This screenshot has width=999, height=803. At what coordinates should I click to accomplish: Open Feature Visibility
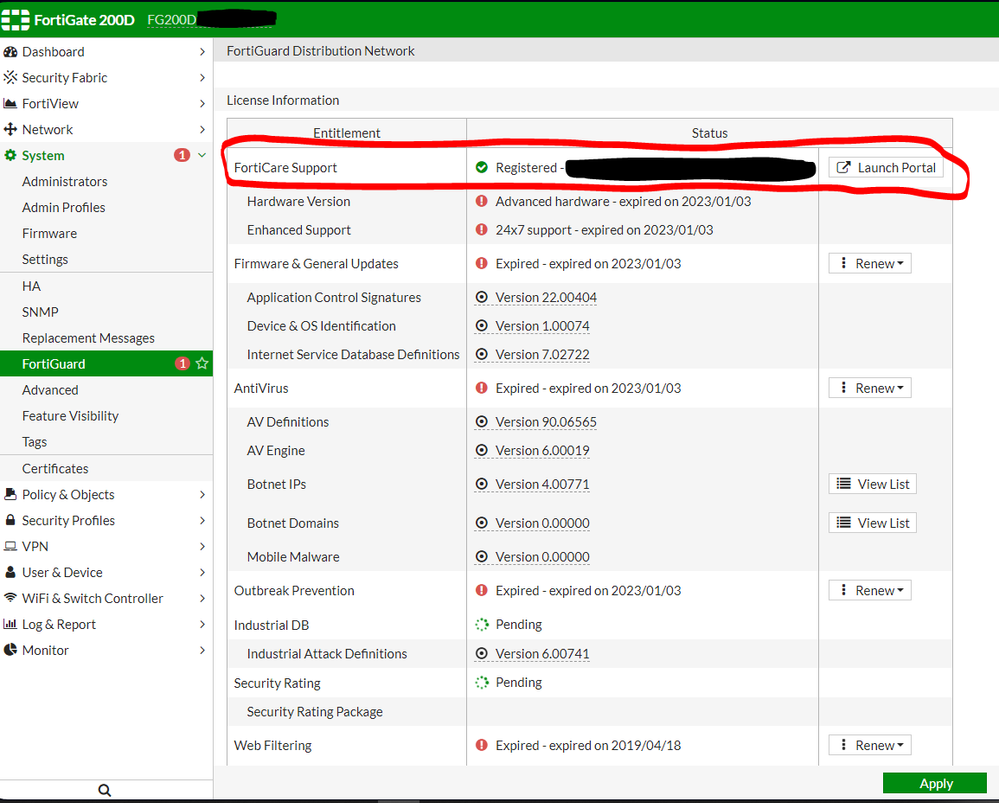coord(106,416)
